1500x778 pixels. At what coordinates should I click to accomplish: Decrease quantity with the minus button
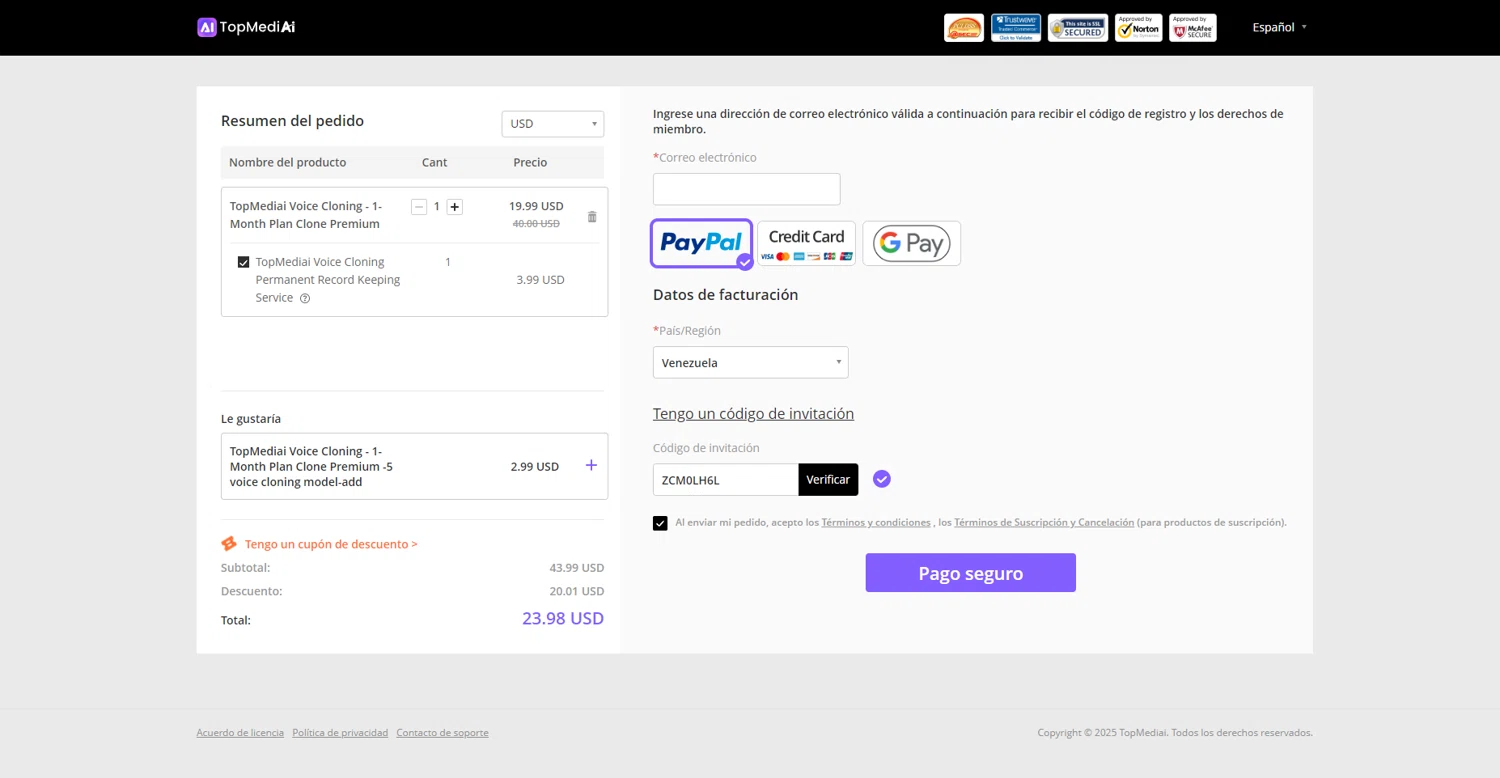[x=419, y=206]
